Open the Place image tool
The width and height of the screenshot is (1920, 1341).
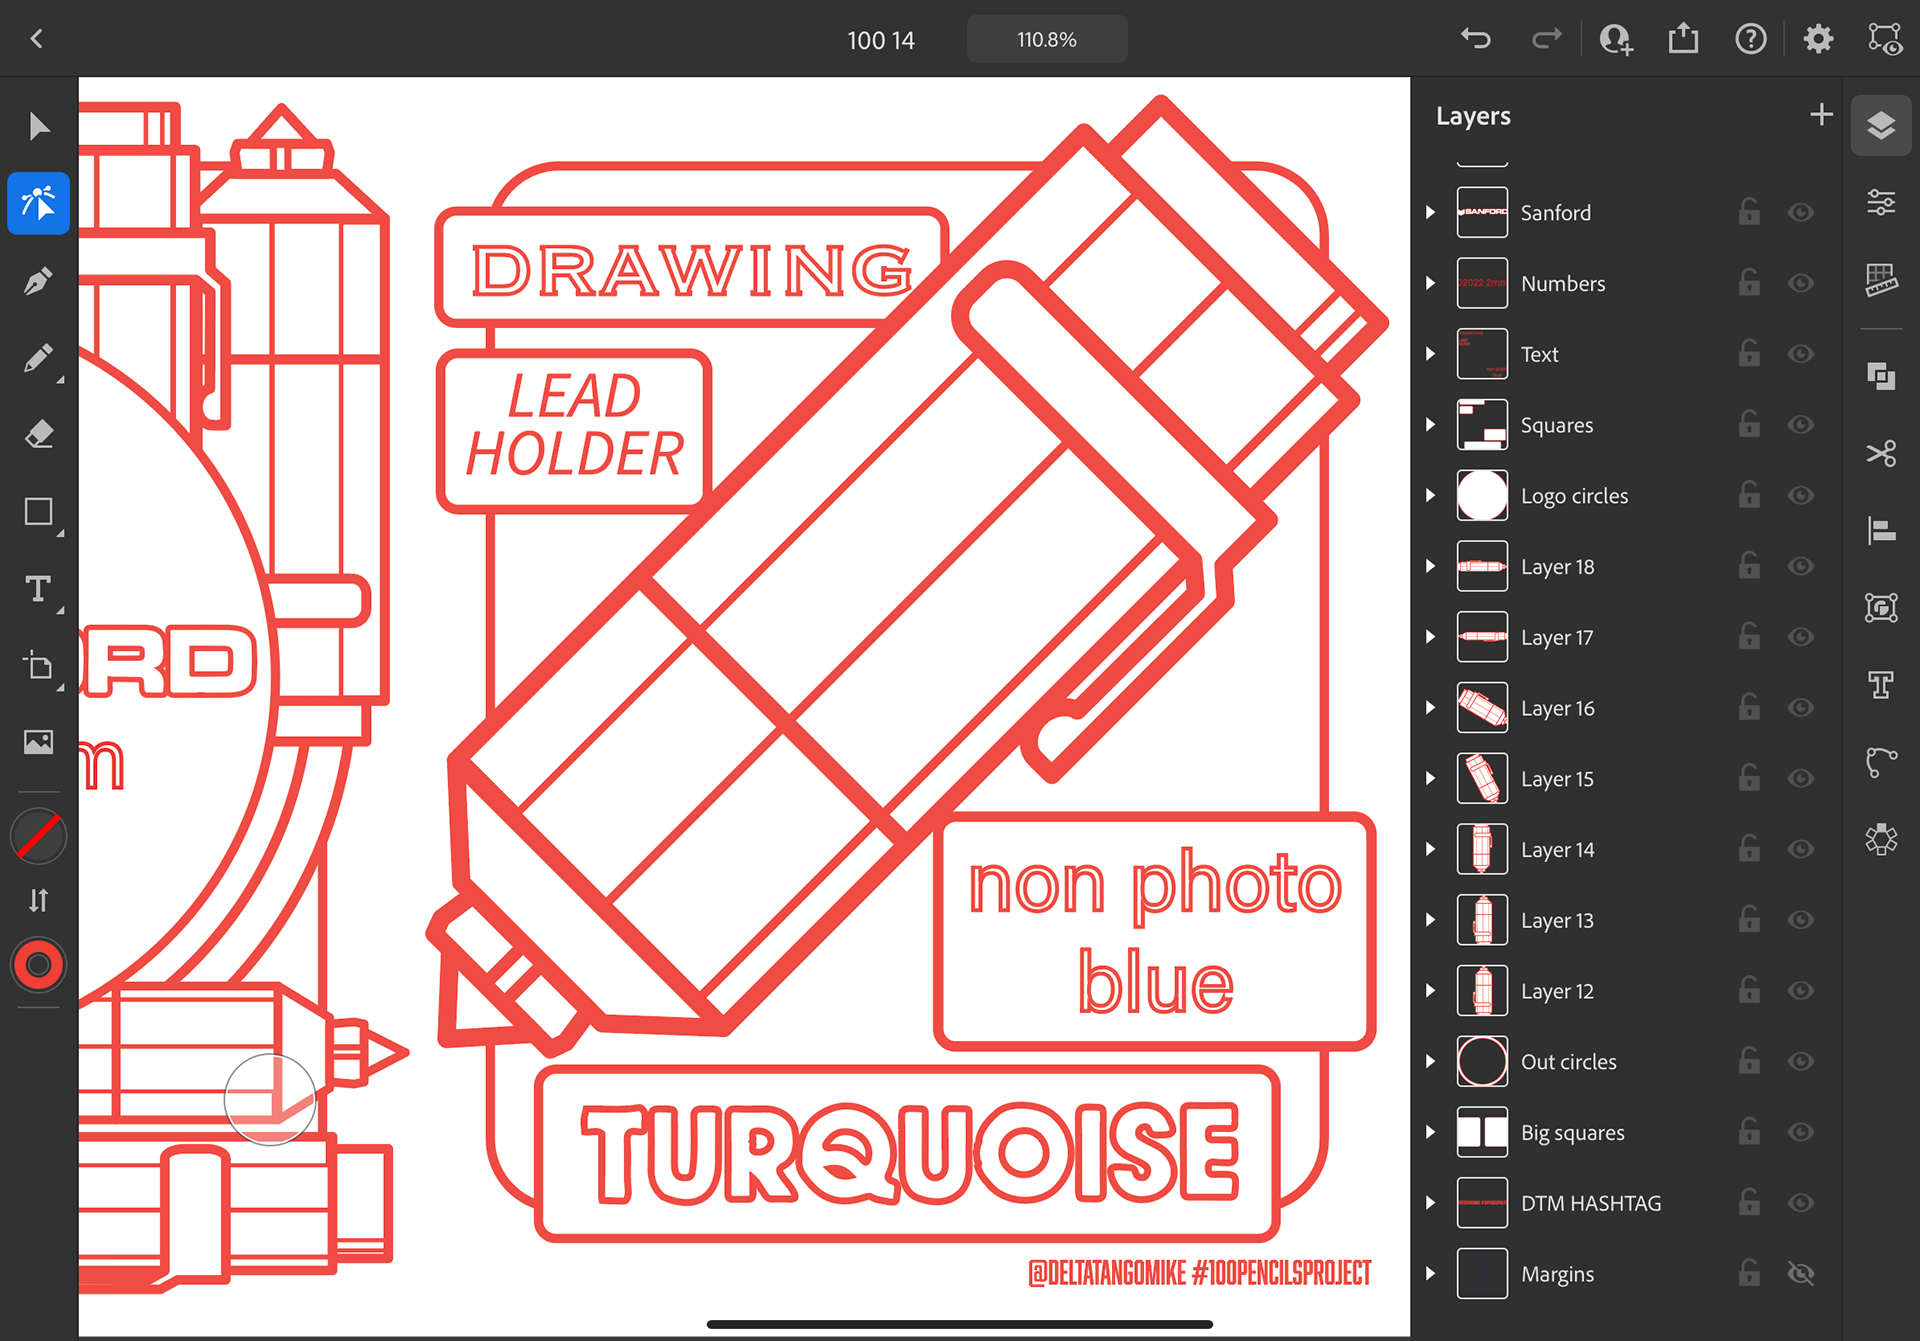click(38, 742)
